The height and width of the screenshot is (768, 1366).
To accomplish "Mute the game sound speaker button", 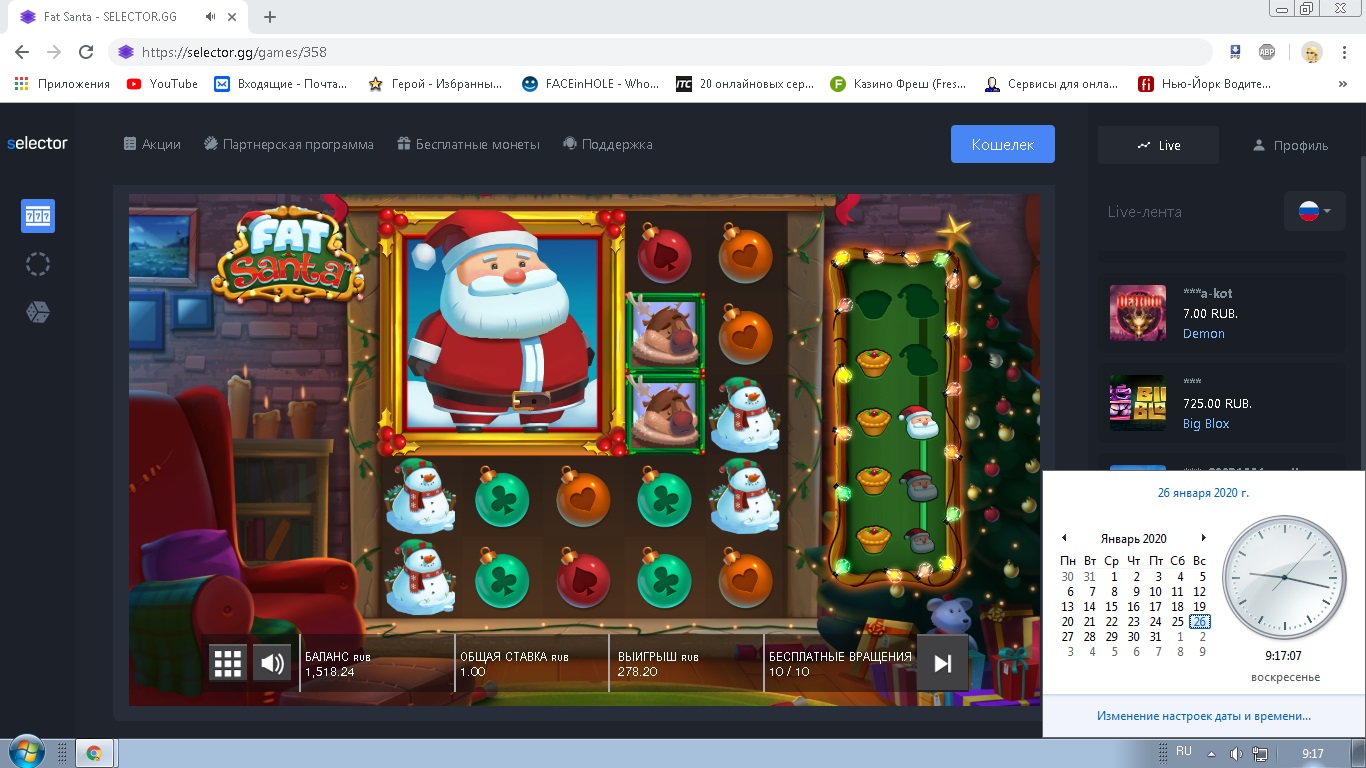I will click(x=271, y=663).
